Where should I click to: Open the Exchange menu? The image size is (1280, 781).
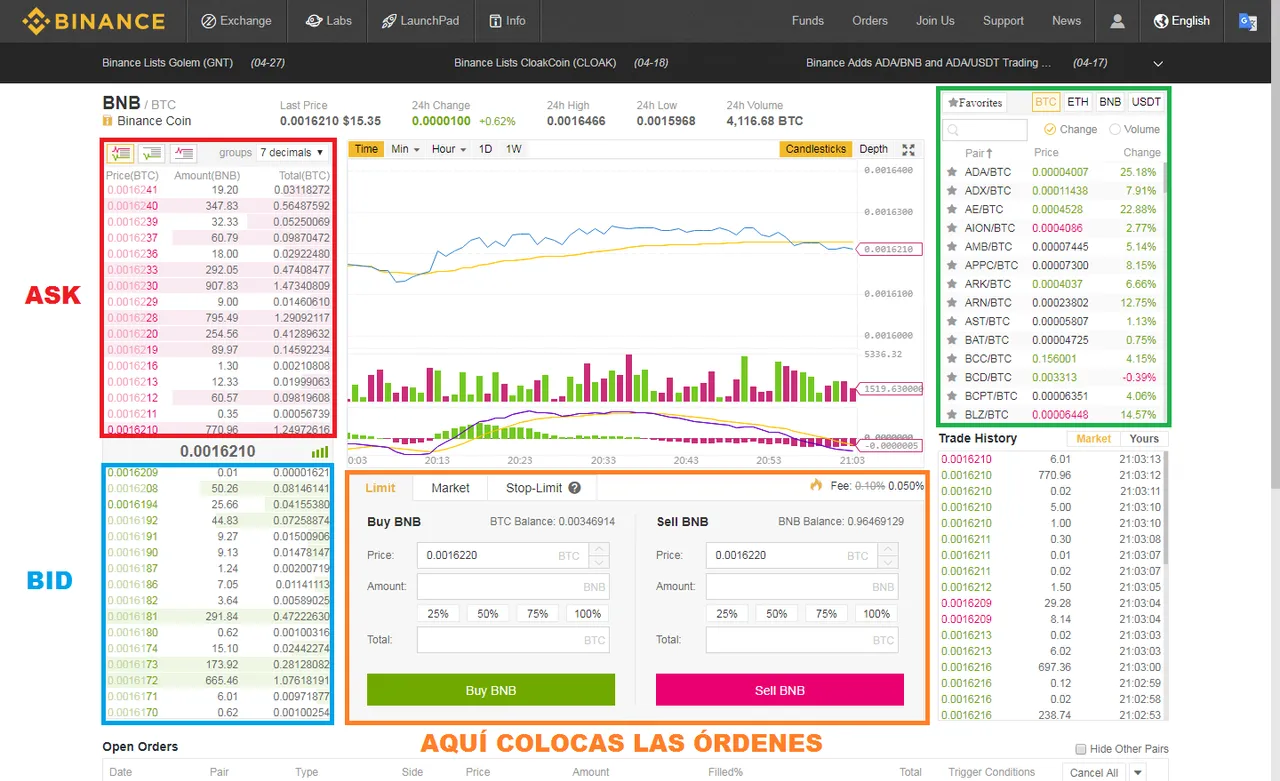235,20
